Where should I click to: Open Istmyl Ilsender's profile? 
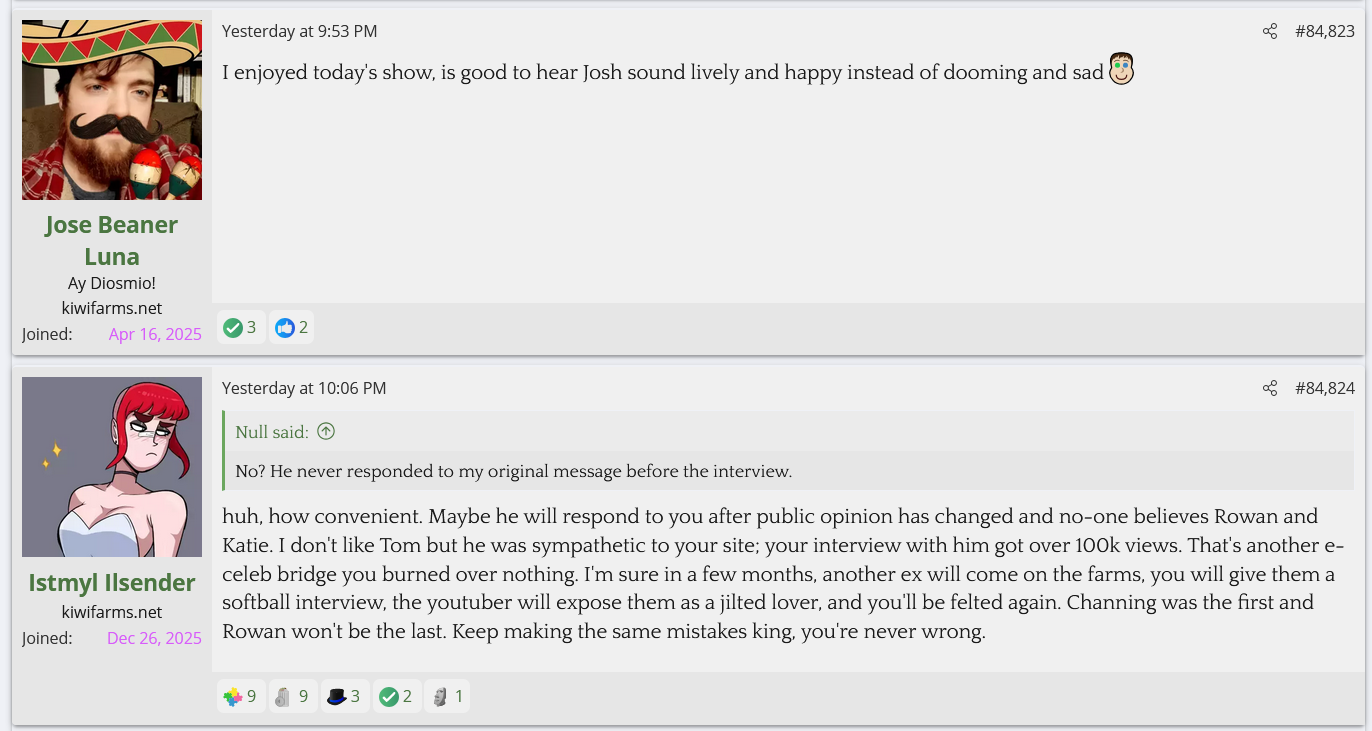(x=112, y=582)
